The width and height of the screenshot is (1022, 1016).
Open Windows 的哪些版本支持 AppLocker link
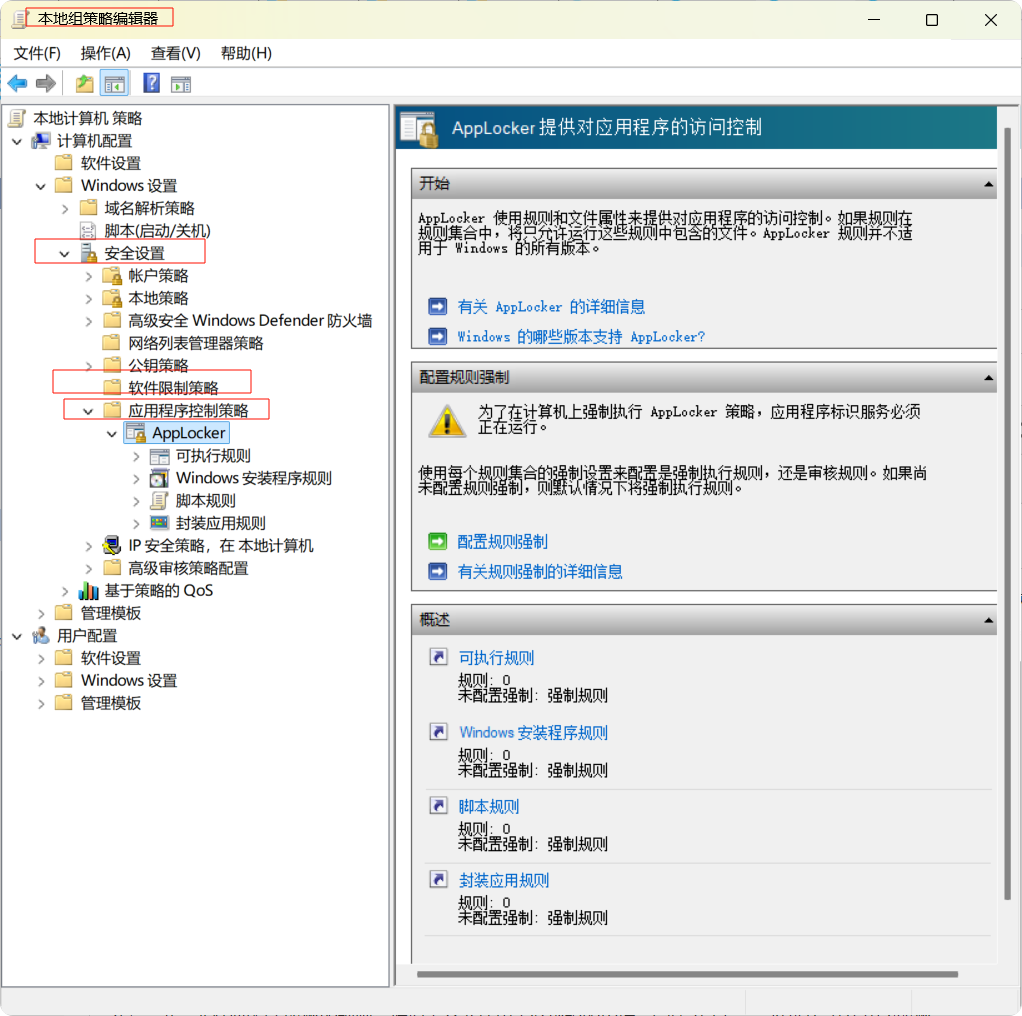tap(581, 336)
